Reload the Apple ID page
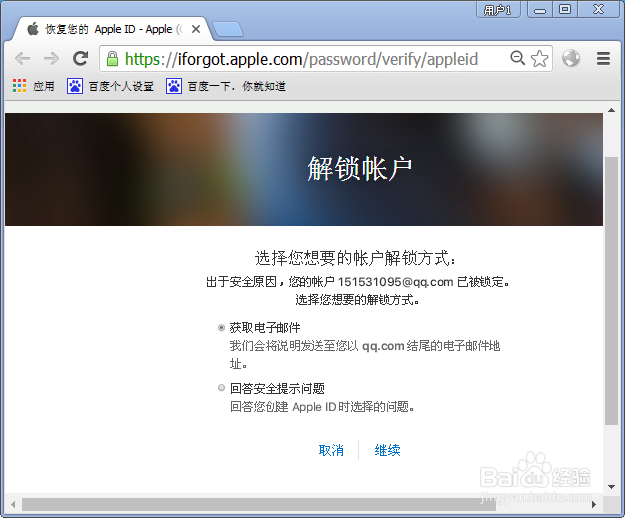The image size is (625, 518). 81,59
